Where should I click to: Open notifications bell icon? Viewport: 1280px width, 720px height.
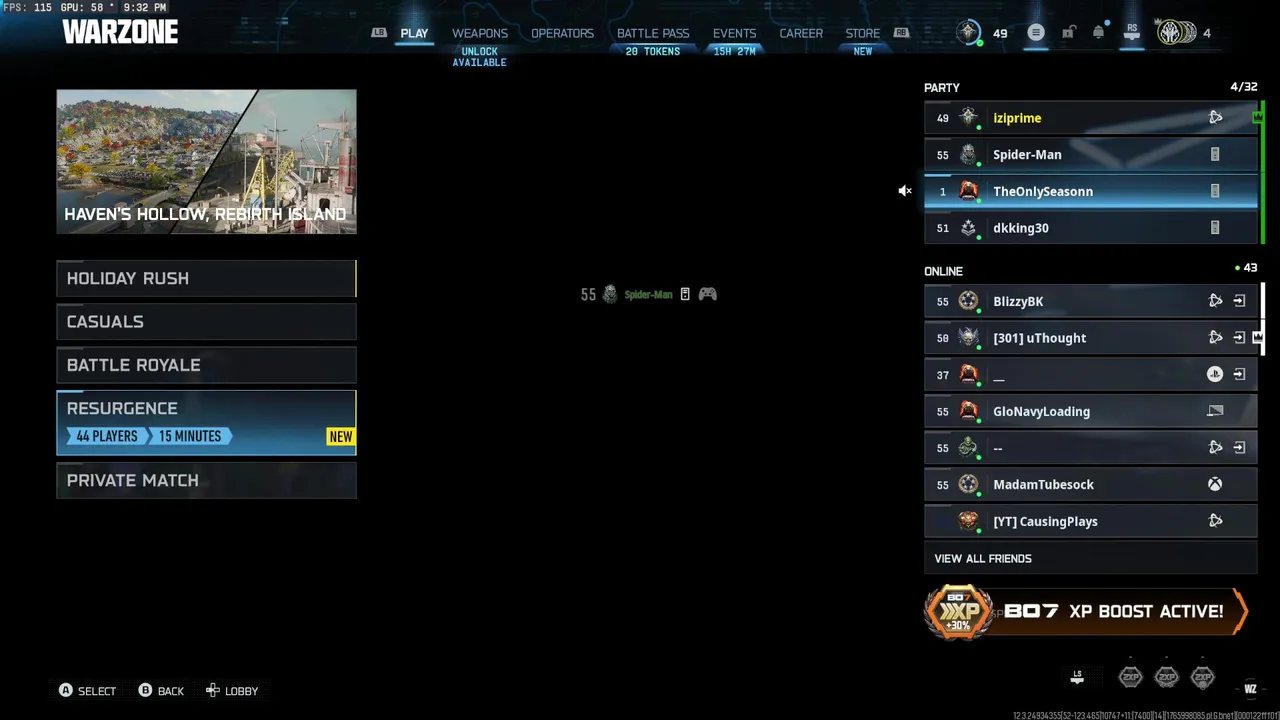(x=1098, y=33)
